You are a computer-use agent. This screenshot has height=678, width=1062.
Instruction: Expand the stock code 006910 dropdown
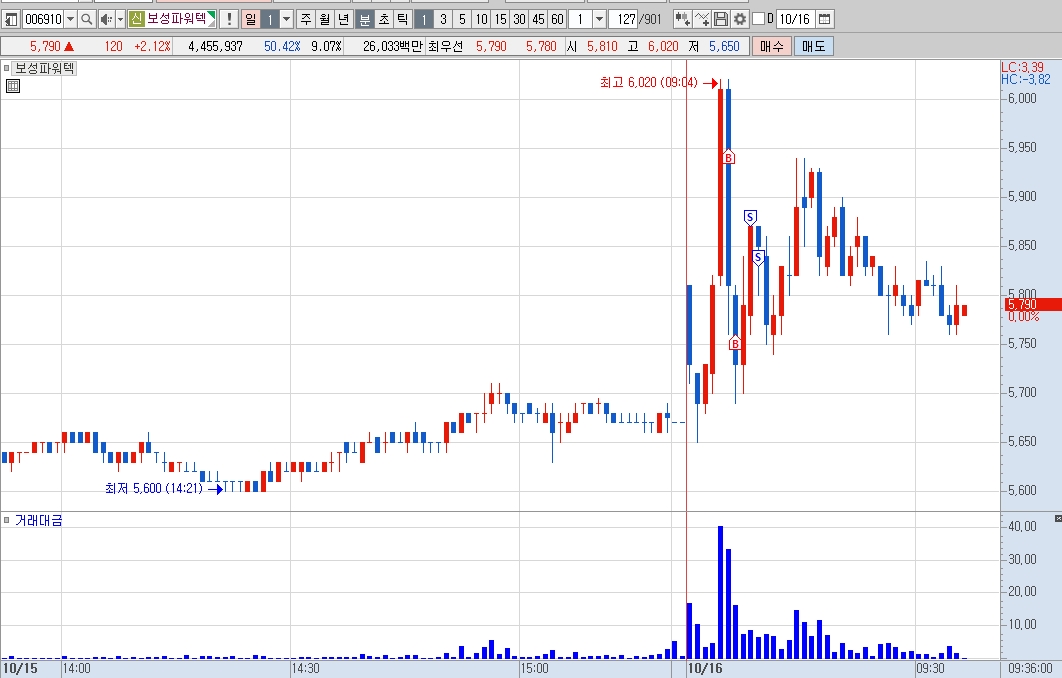(70, 19)
